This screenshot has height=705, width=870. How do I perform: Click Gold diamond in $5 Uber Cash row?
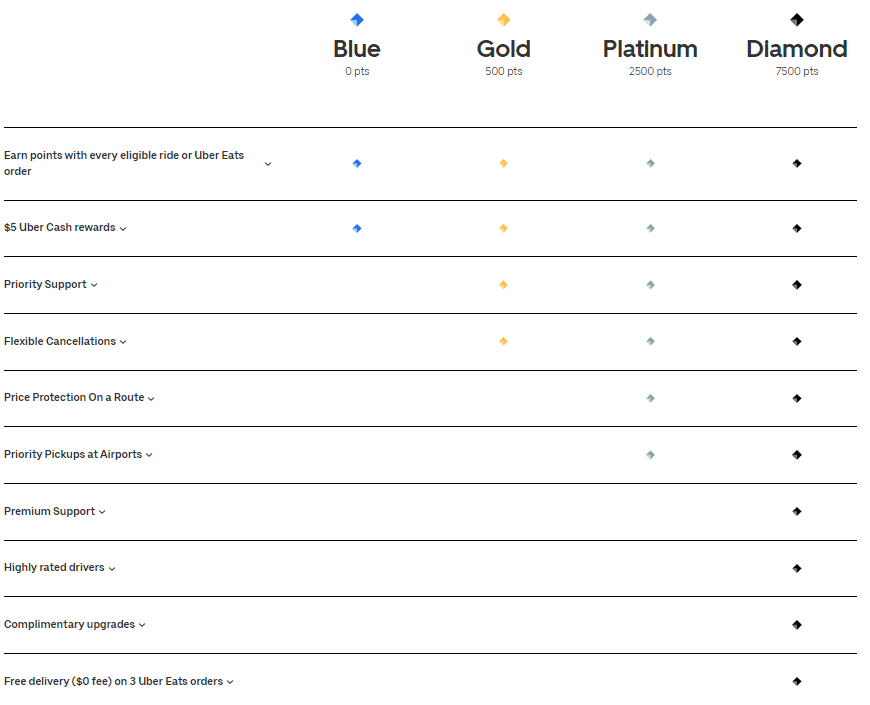(503, 228)
